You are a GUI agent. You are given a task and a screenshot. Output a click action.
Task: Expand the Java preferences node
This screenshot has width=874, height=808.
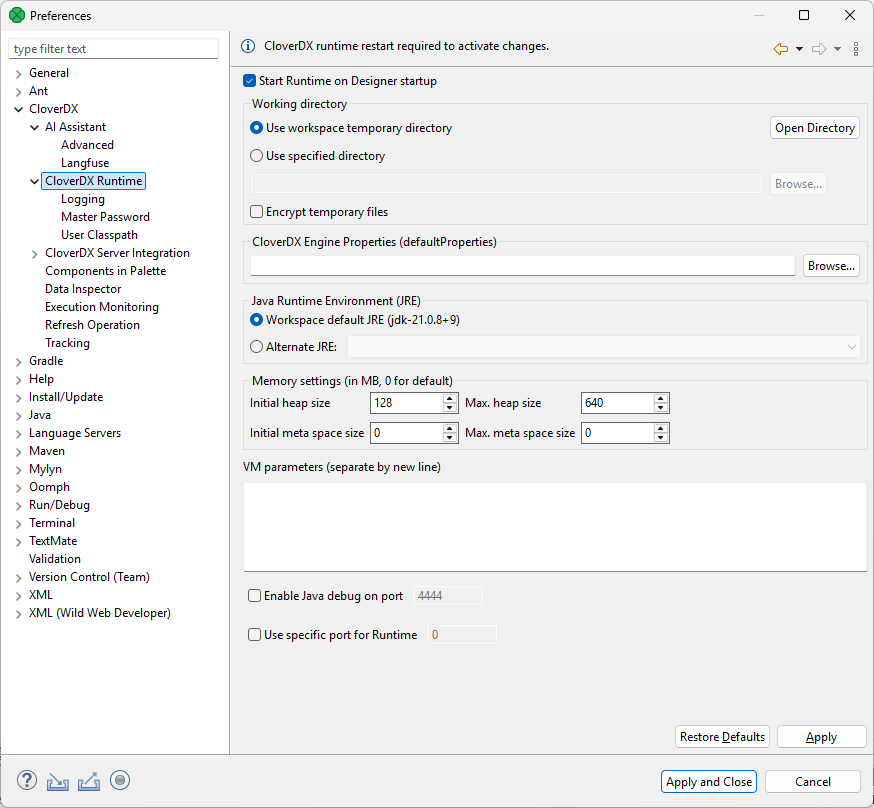(18, 416)
